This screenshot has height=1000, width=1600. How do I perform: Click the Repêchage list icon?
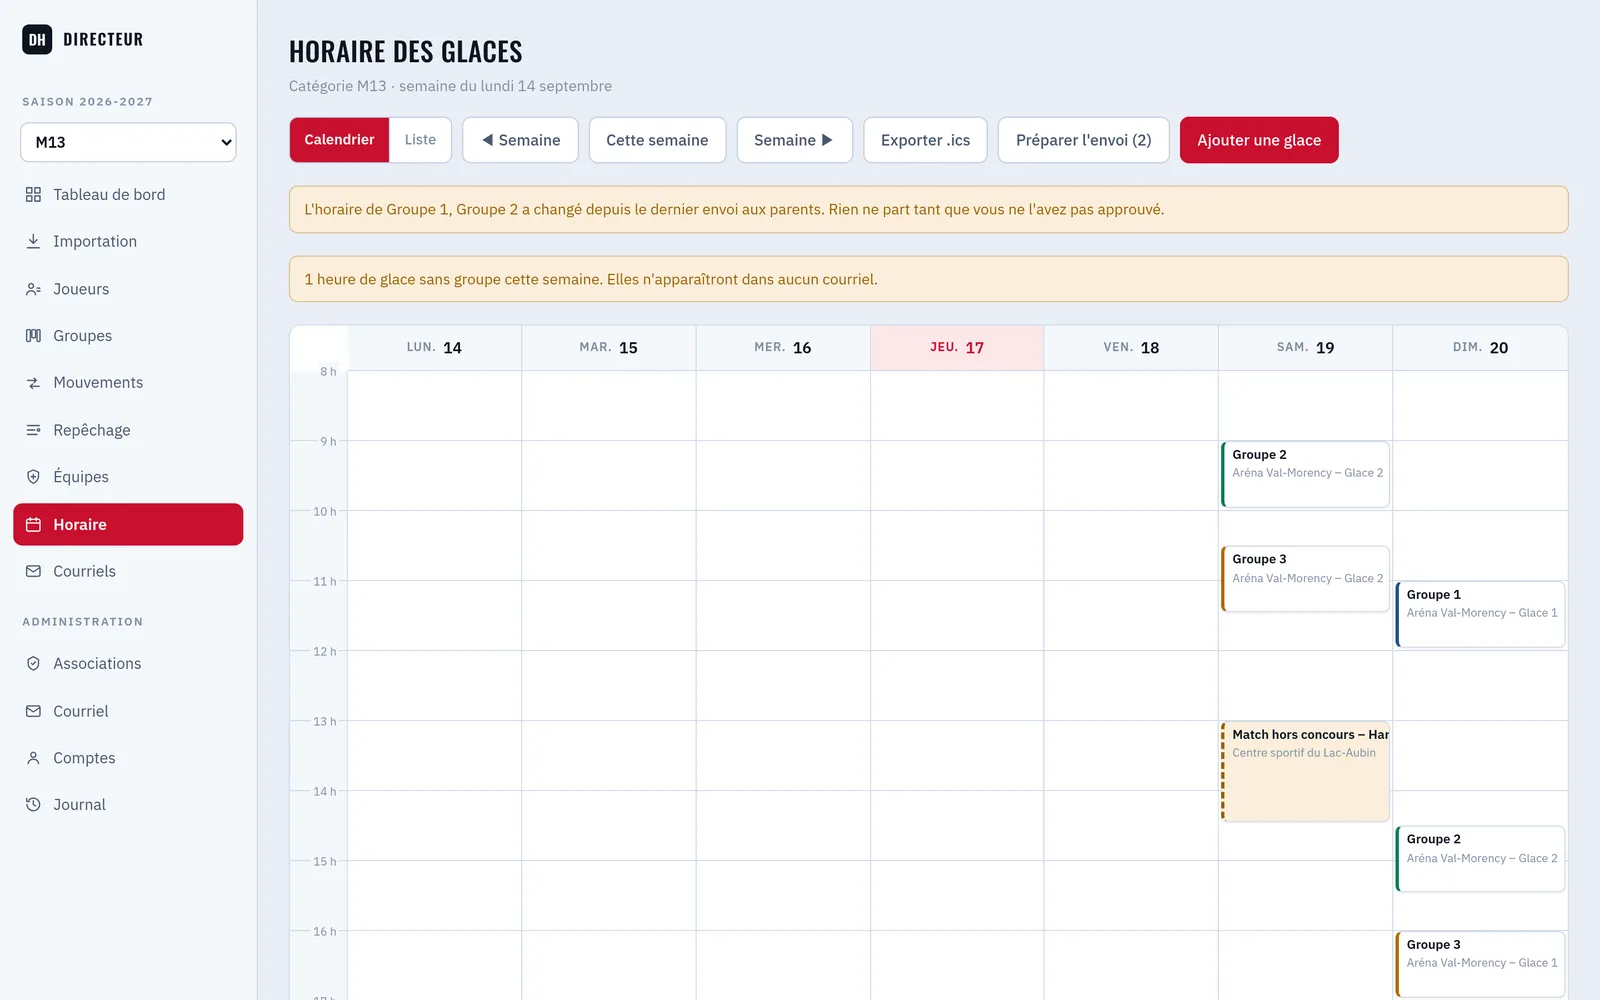[x=33, y=430]
